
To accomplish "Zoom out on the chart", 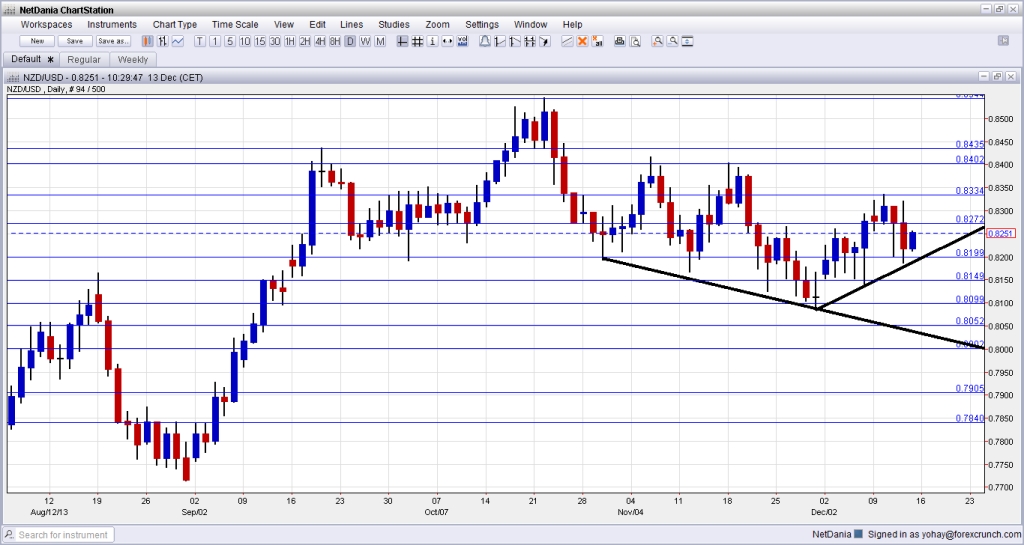I will tap(672, 41).
